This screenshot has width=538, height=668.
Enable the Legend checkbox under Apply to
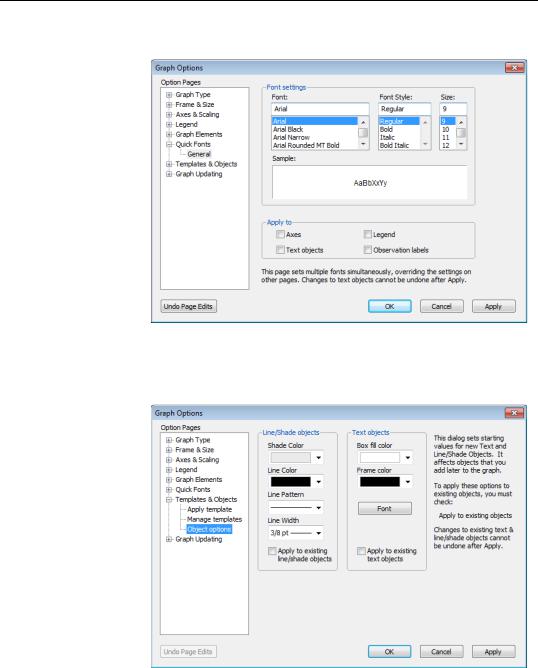click(x=367, y=234)
